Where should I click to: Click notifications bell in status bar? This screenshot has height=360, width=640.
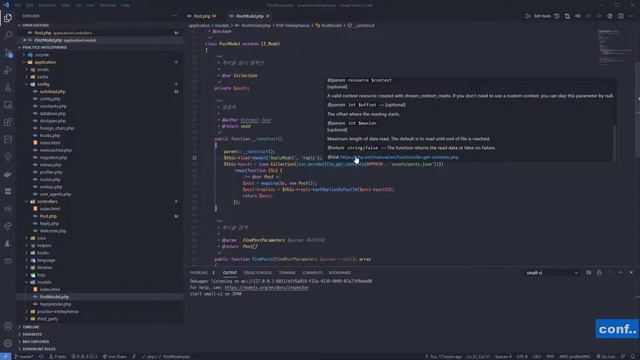click(633, 356)
